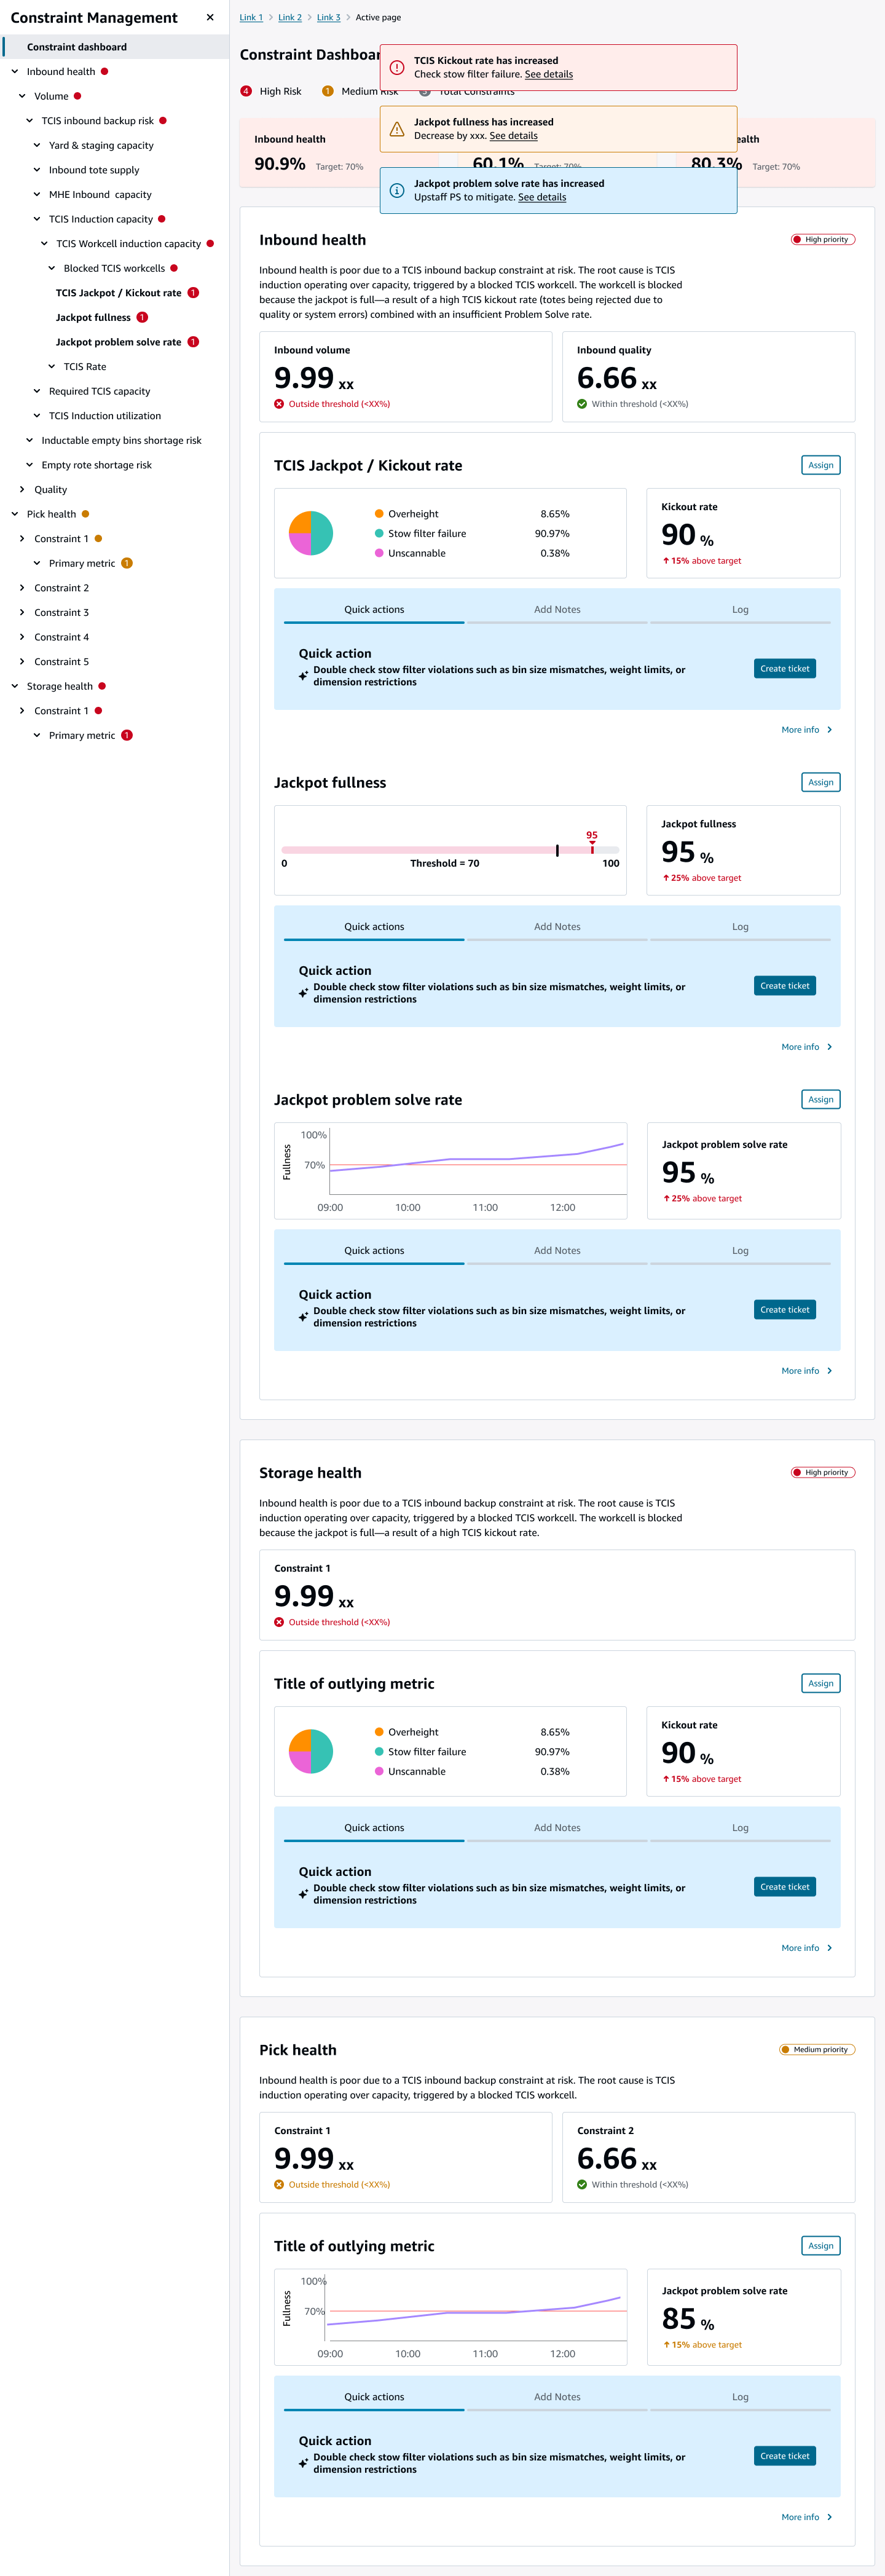
Task: Expand Constraint 2 under Pick health
Action: click(22, 588)
